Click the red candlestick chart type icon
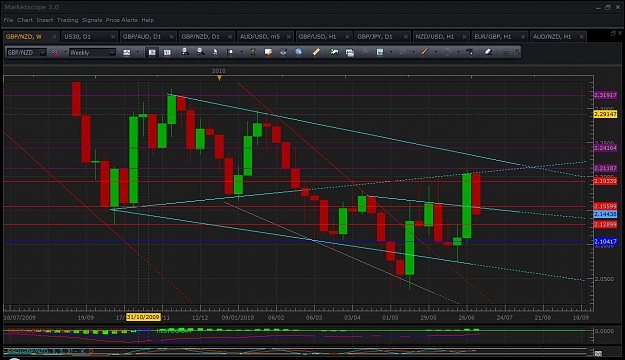625x360 pixels. [55, 52]
